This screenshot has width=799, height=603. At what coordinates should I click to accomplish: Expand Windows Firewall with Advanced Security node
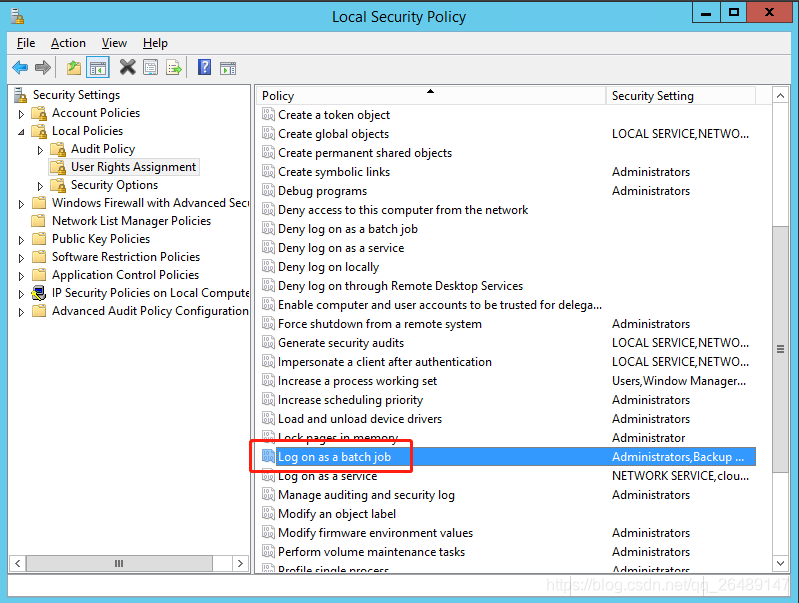click(x=21, y=204)
